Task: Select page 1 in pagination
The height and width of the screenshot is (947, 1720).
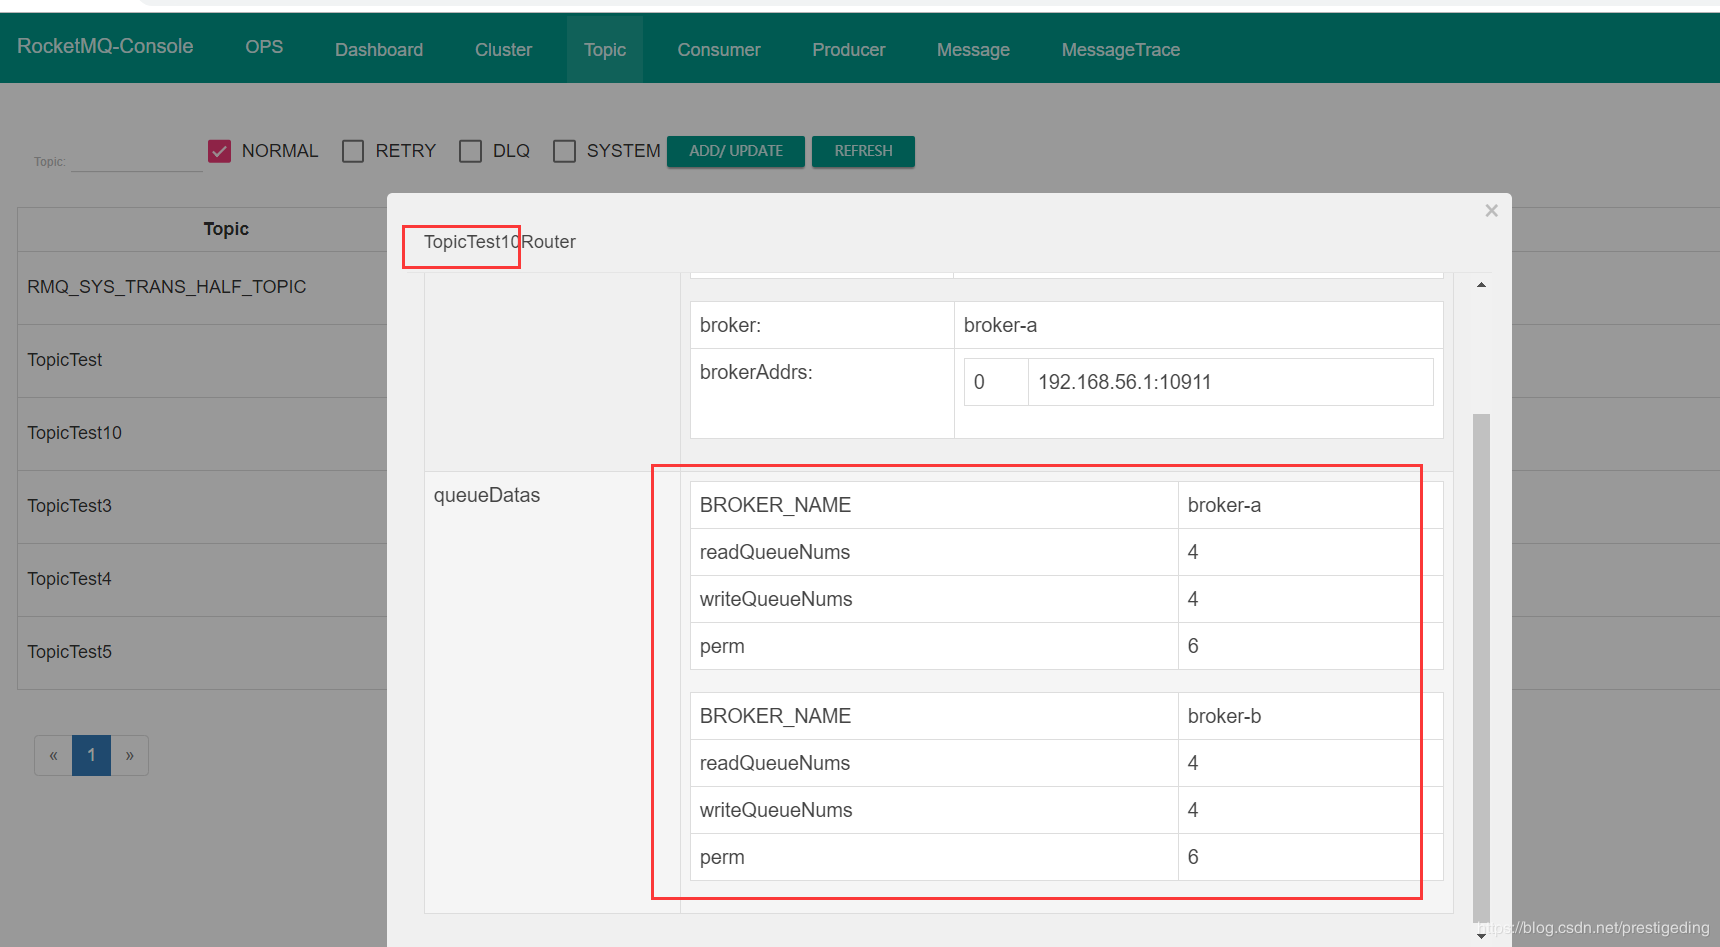Action: pyautogui.click(x=91, y=755)
